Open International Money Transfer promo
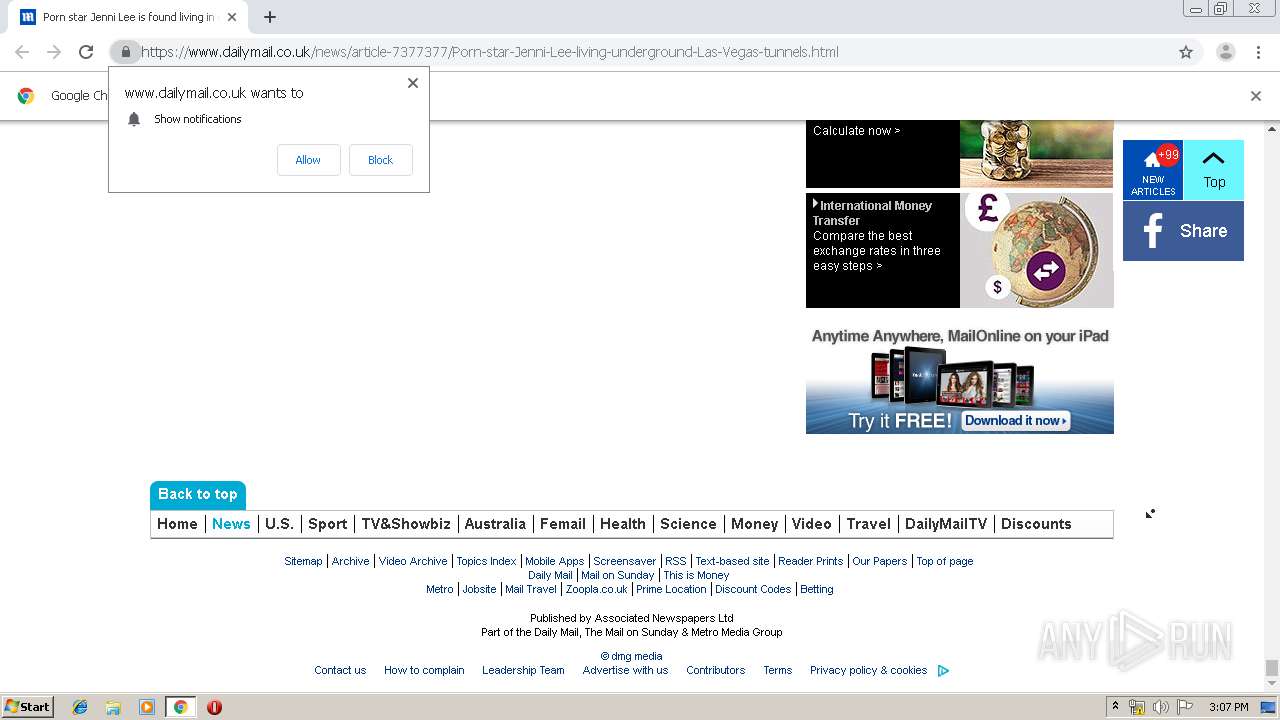The image size is (1280, 720). (x=959, y=250)
